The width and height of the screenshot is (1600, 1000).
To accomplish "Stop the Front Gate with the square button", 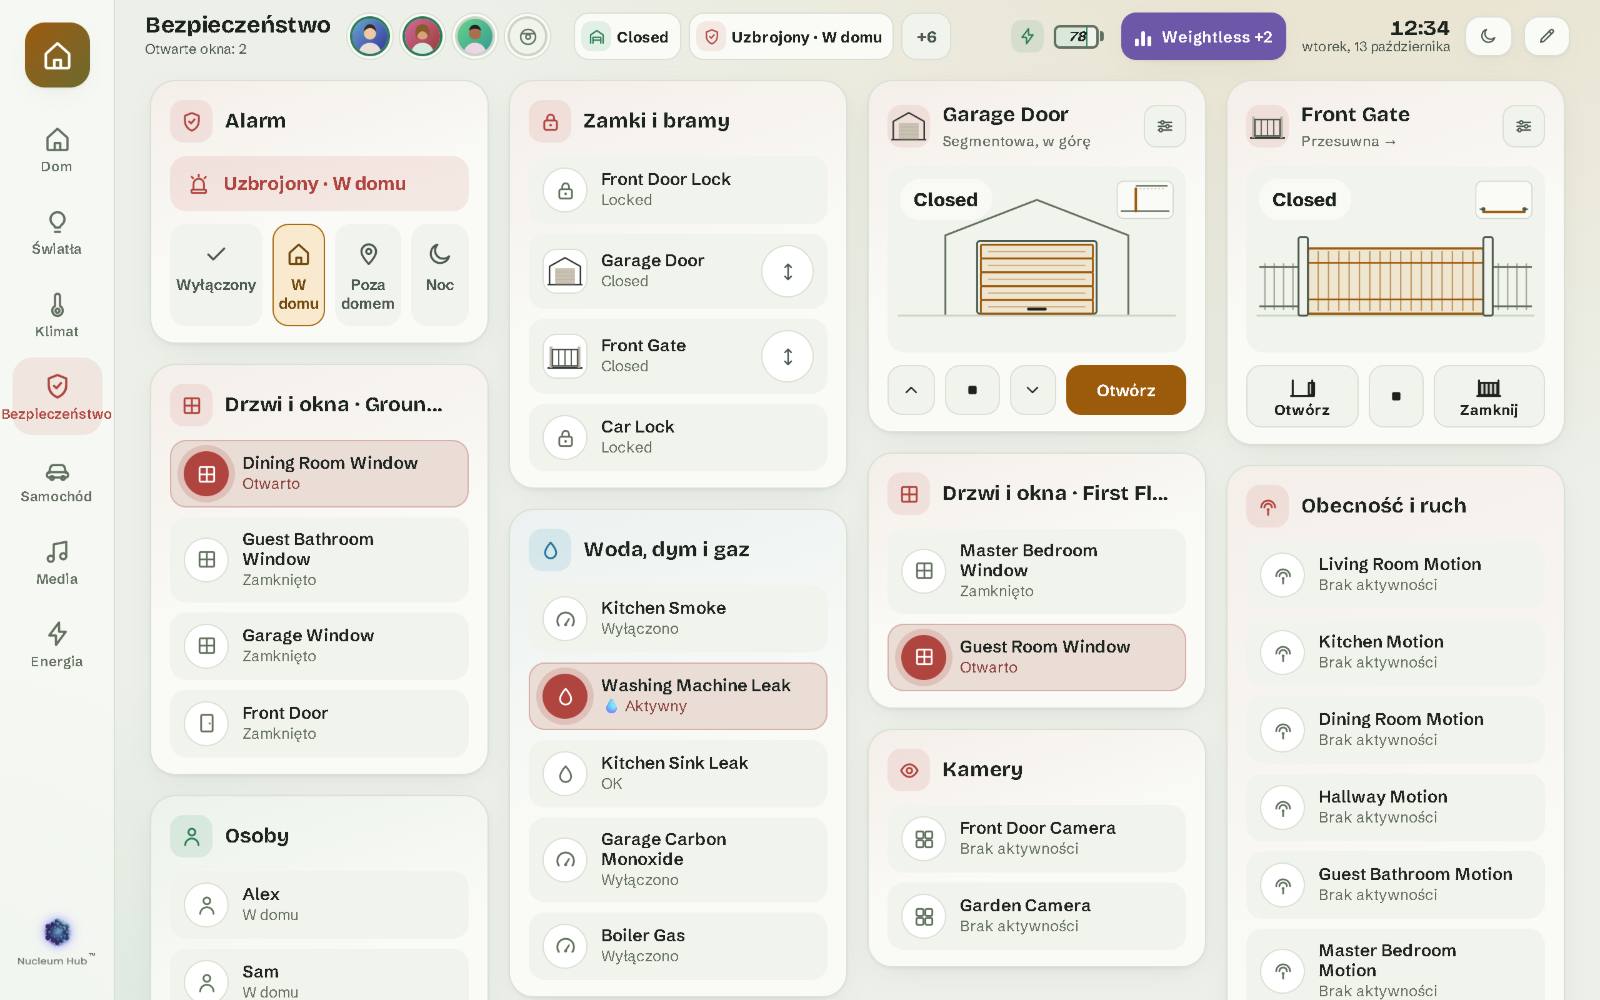I will [x=1396, y=396].
